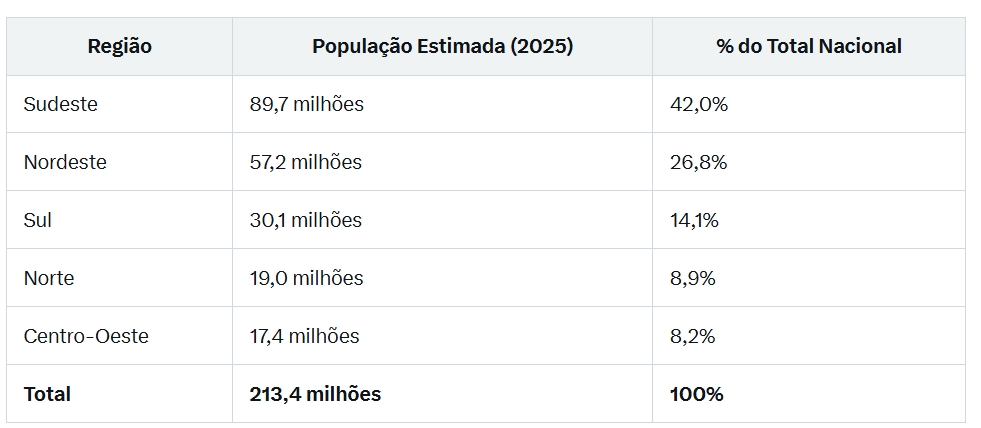The image size is (981, 428).
Task: Select the bold Total row label
Action: point(47,394)
